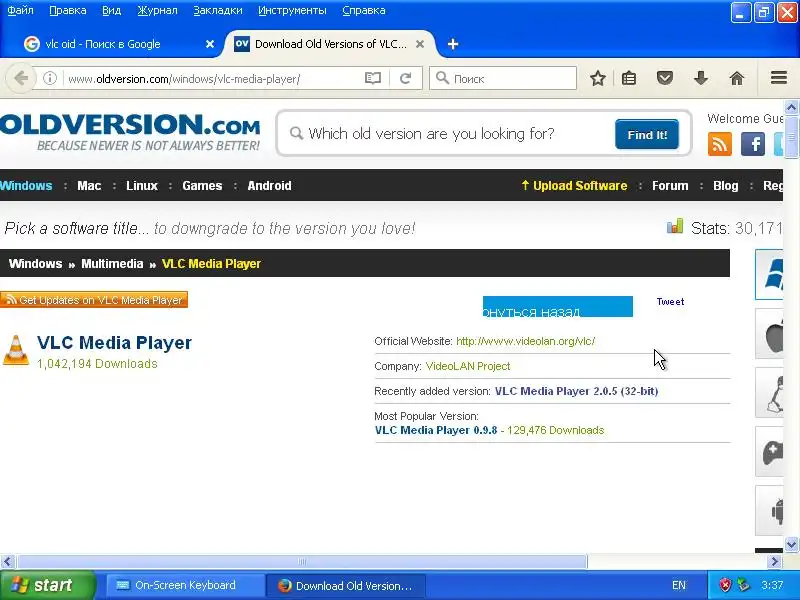
Task: Focus the Firefox Поиск search box
Action: (x=503, y=79)
